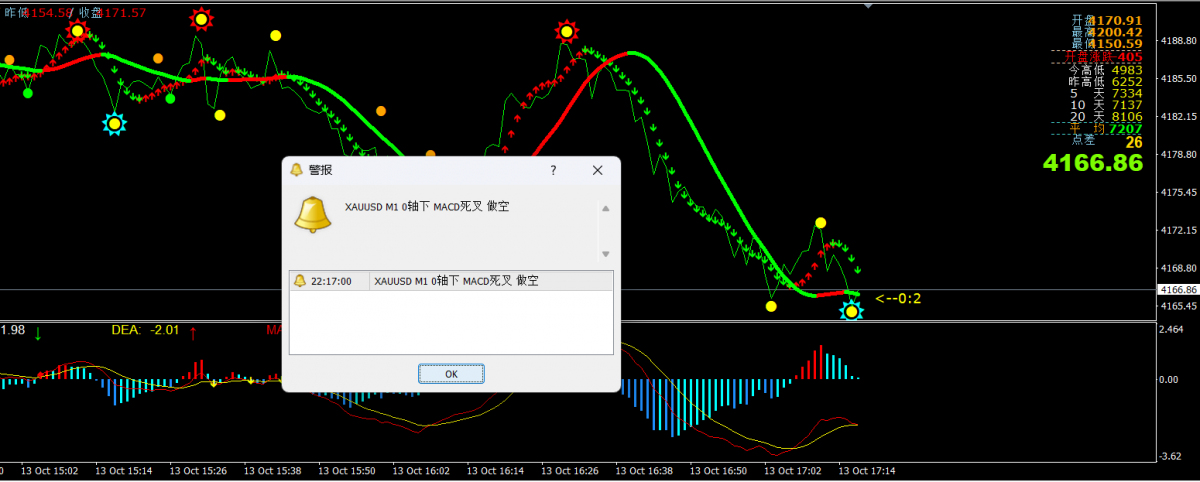Click the cyan sun signal beside <--0:2 label
Image resolution: width=1200 pixels, height=482 pixels.
[851, 311]
